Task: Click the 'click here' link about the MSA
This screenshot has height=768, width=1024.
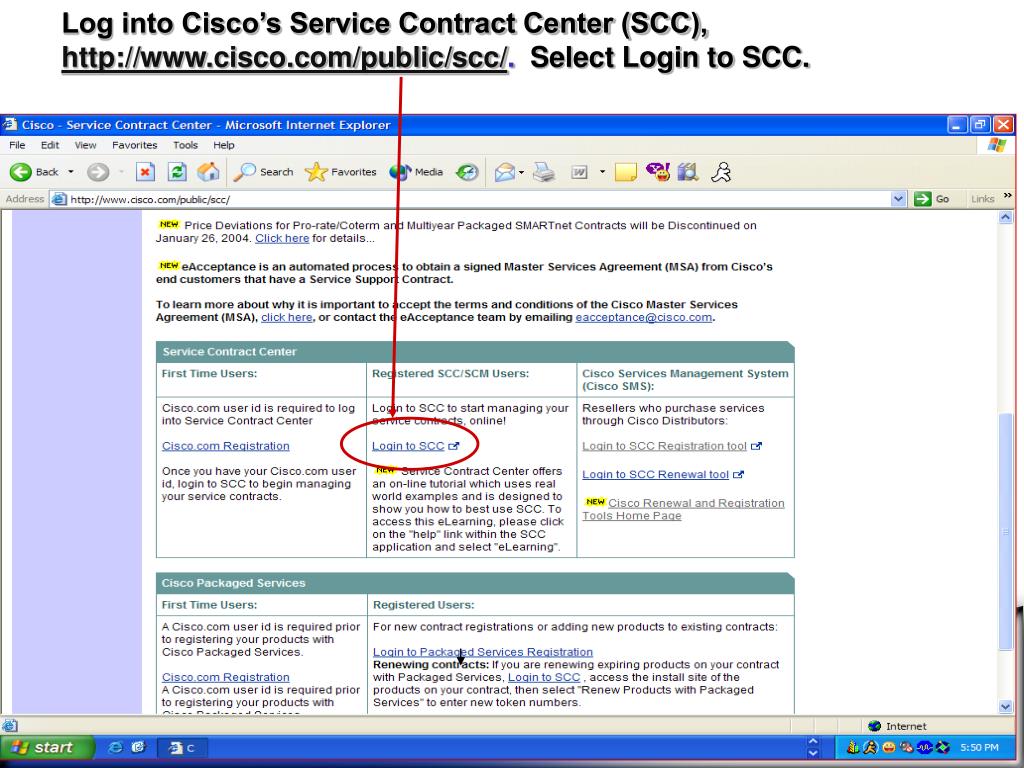Action: (287, 317)
